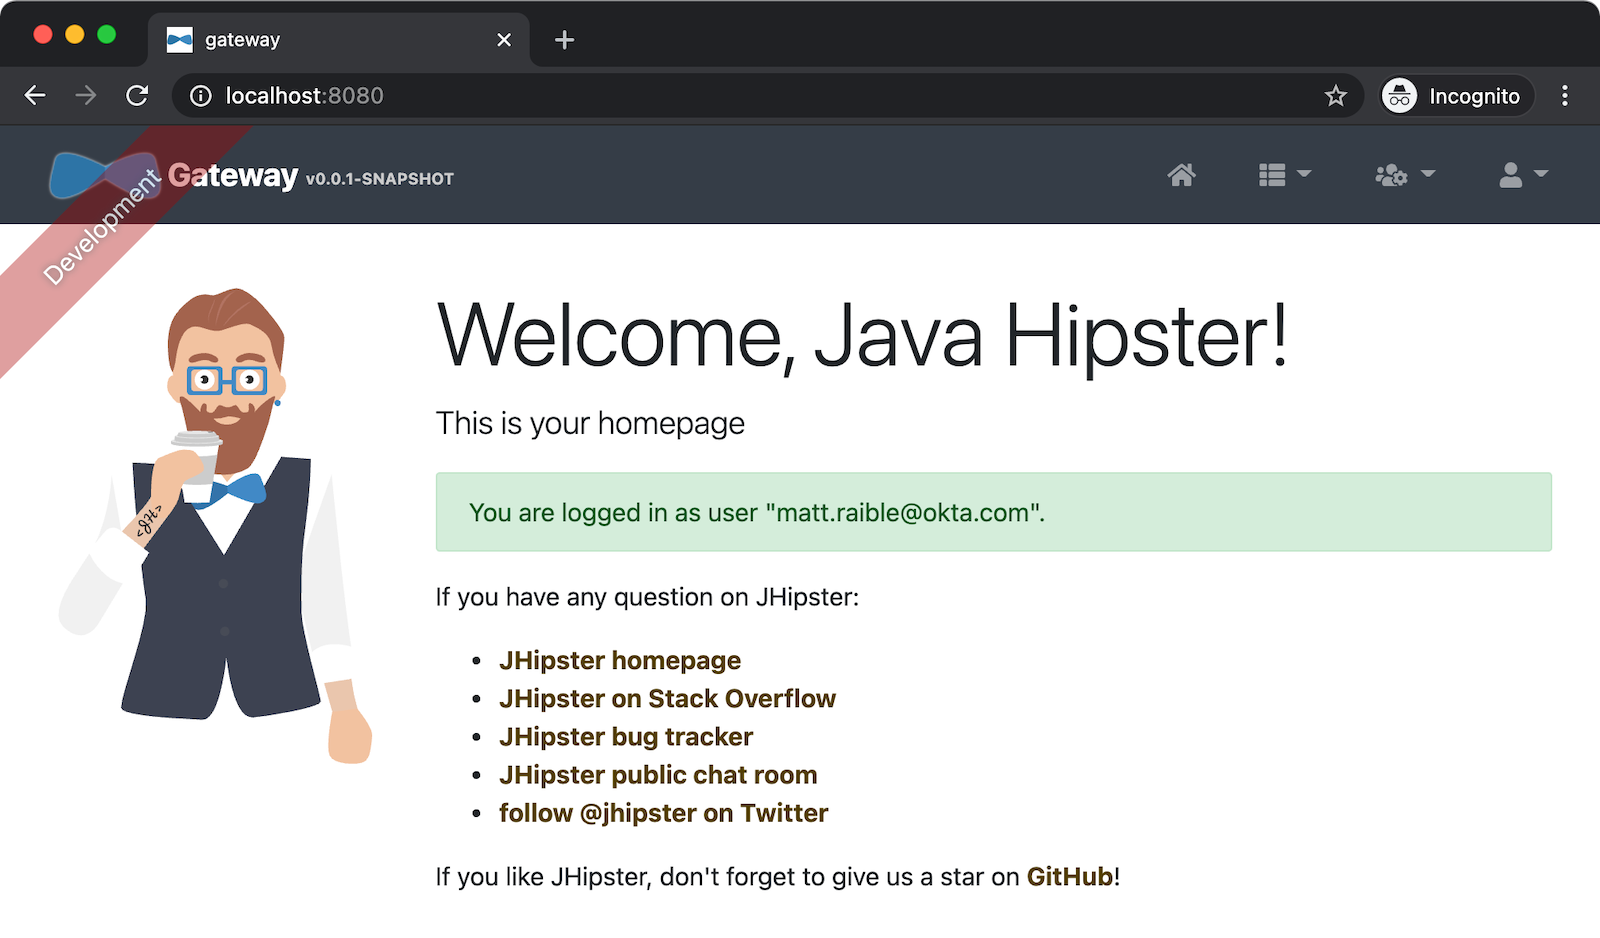1600x938 pixels.
Task: Open Chrome's three-dot menu
Action: tap(1564, 96)
